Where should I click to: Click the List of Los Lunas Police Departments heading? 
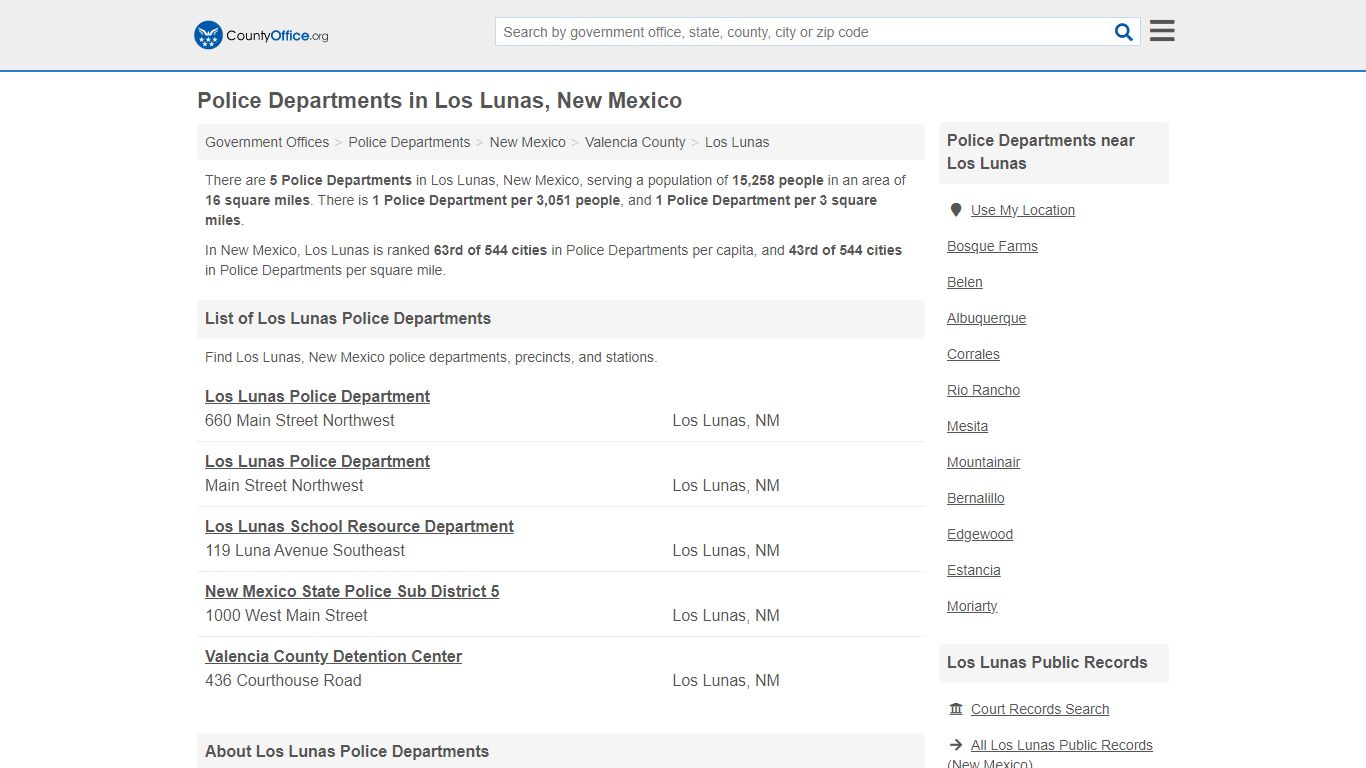click(x=348, y=319)
